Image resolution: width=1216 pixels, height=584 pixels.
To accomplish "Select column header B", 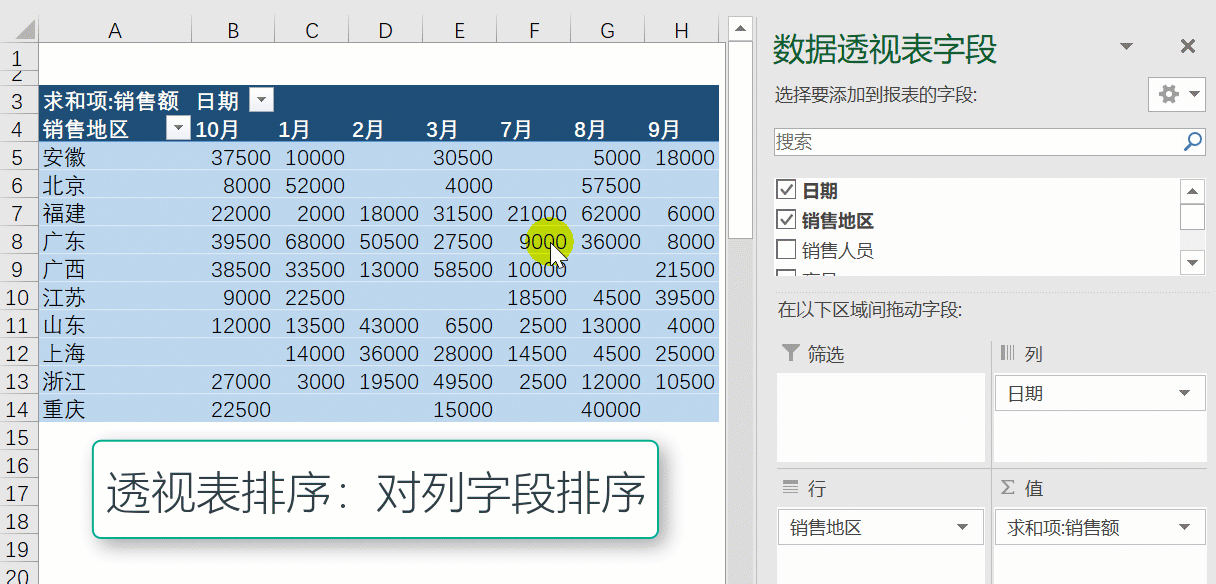I will [233, 31].
